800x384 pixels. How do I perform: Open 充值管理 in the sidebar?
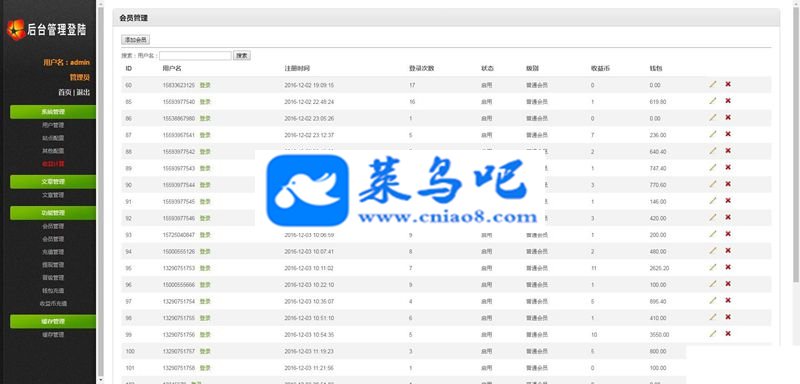(53, 252)
